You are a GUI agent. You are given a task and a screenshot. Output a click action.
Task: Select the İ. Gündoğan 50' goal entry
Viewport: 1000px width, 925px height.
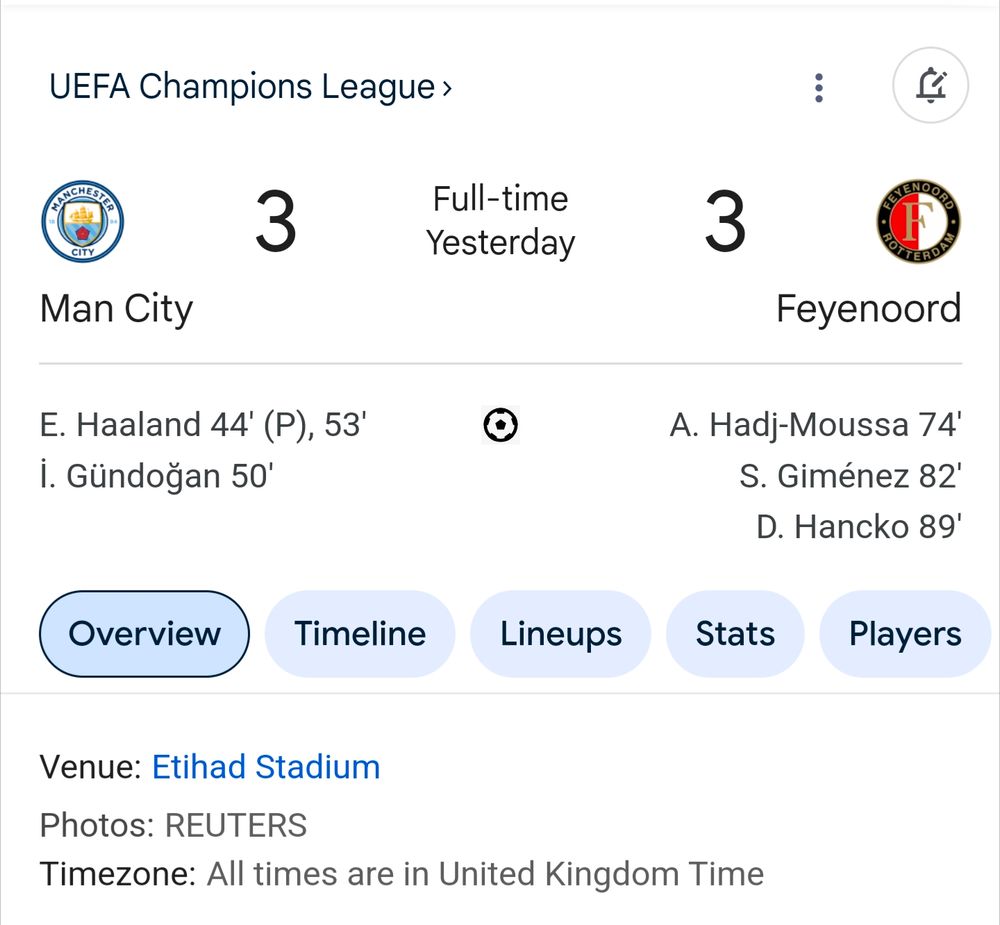[156, 477]
